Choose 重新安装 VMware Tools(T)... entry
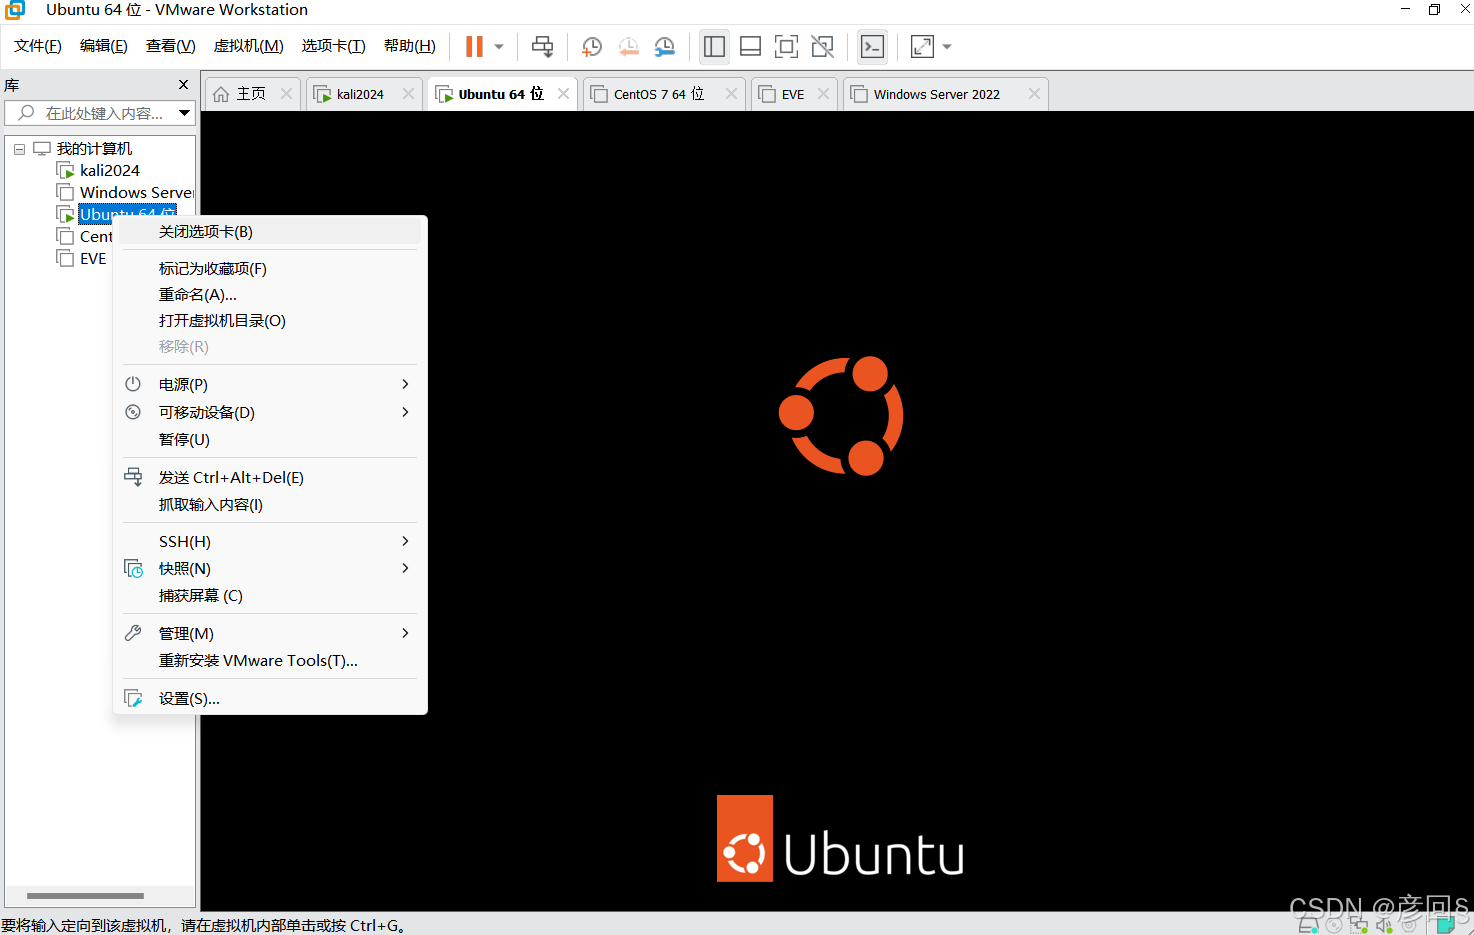This screenshot has width=1474, height=935. point(269,661)
